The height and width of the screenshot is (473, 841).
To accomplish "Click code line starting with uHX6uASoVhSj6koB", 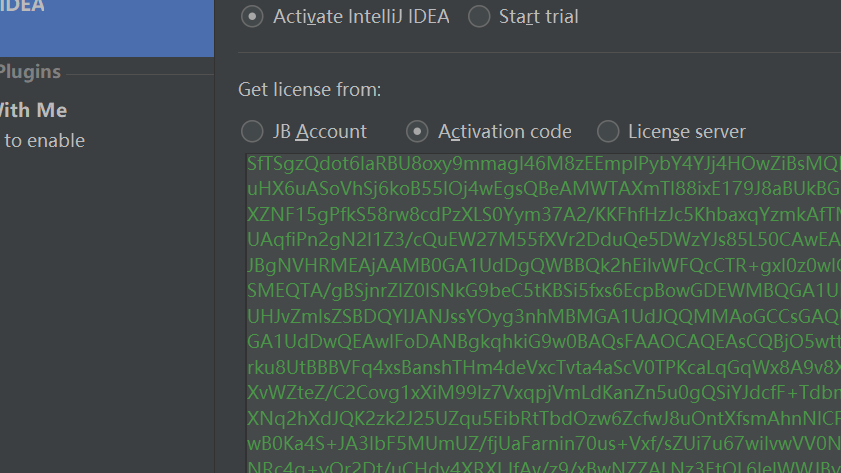I will pos(544,189).
